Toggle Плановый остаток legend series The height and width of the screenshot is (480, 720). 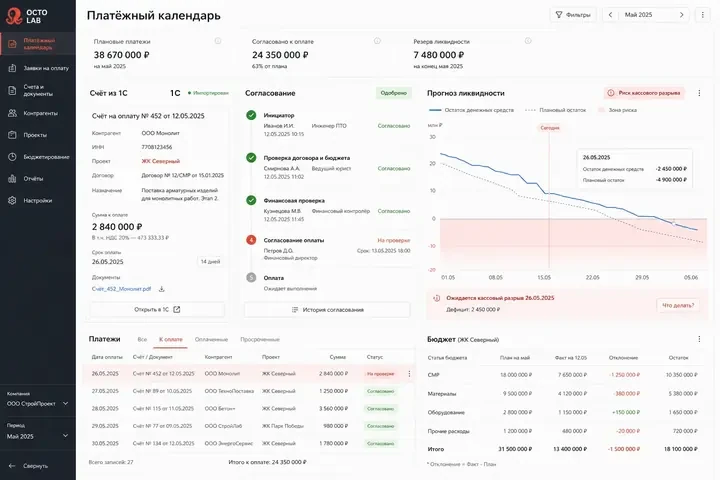pyautogui.click(x=556, y=110)
